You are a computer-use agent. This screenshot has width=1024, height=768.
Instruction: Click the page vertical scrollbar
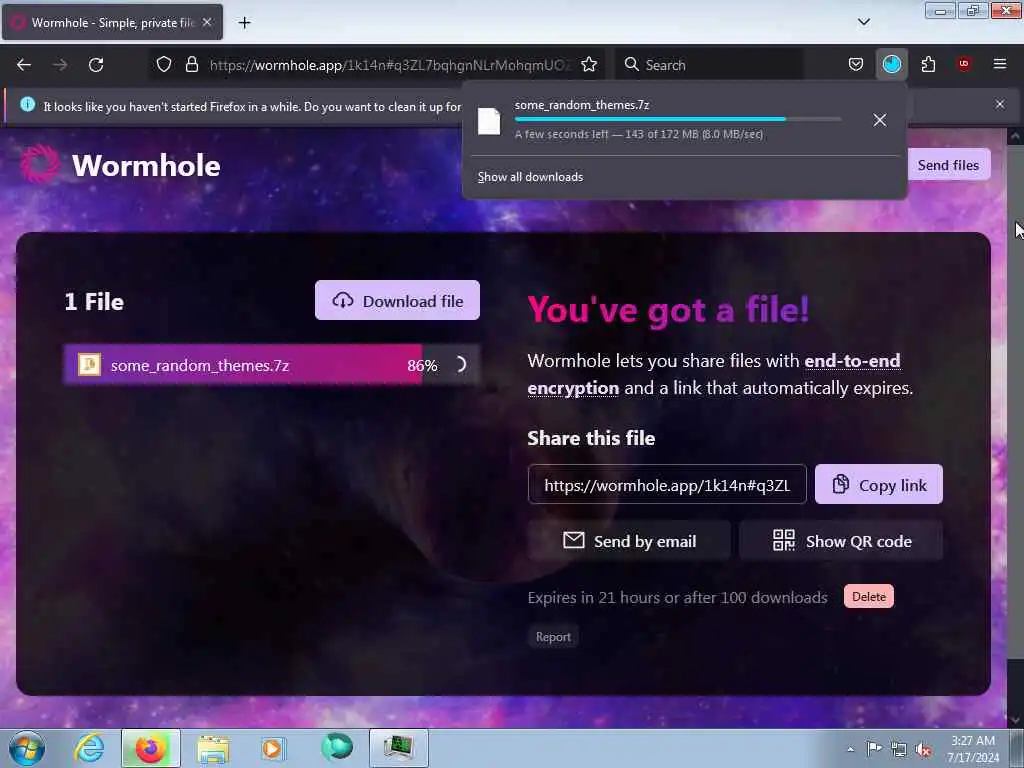pyautogui.click(x=1015, y=427)
